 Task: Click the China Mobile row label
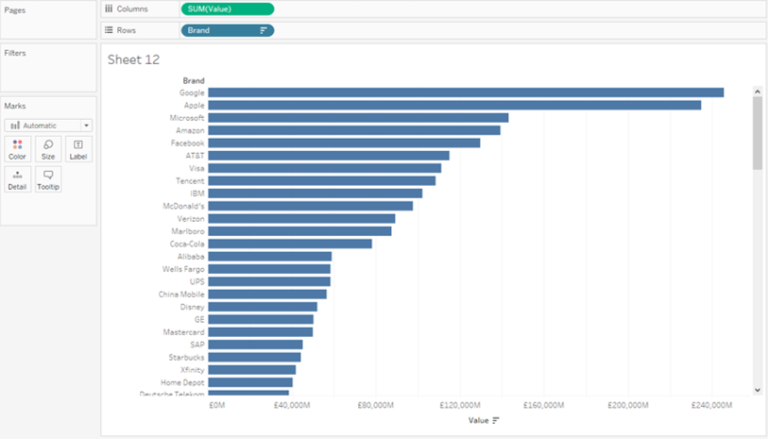[x=181, y=294]
